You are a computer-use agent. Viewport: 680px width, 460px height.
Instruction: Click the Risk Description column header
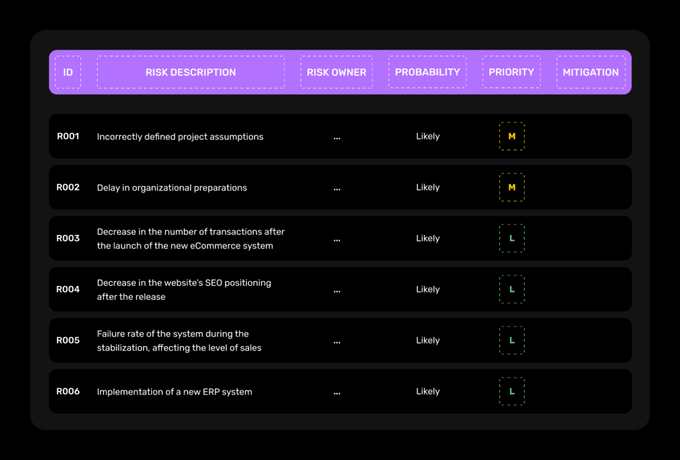[190, 72]
